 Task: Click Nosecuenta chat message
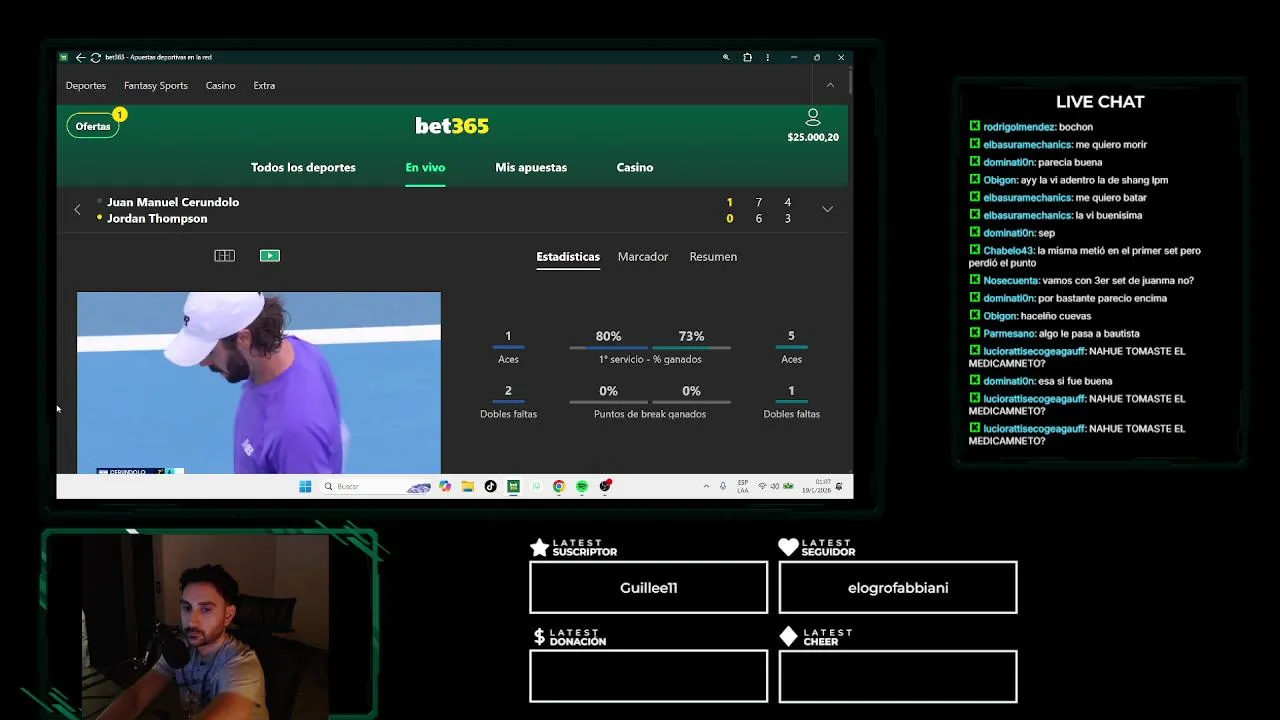click(1081, 281)
